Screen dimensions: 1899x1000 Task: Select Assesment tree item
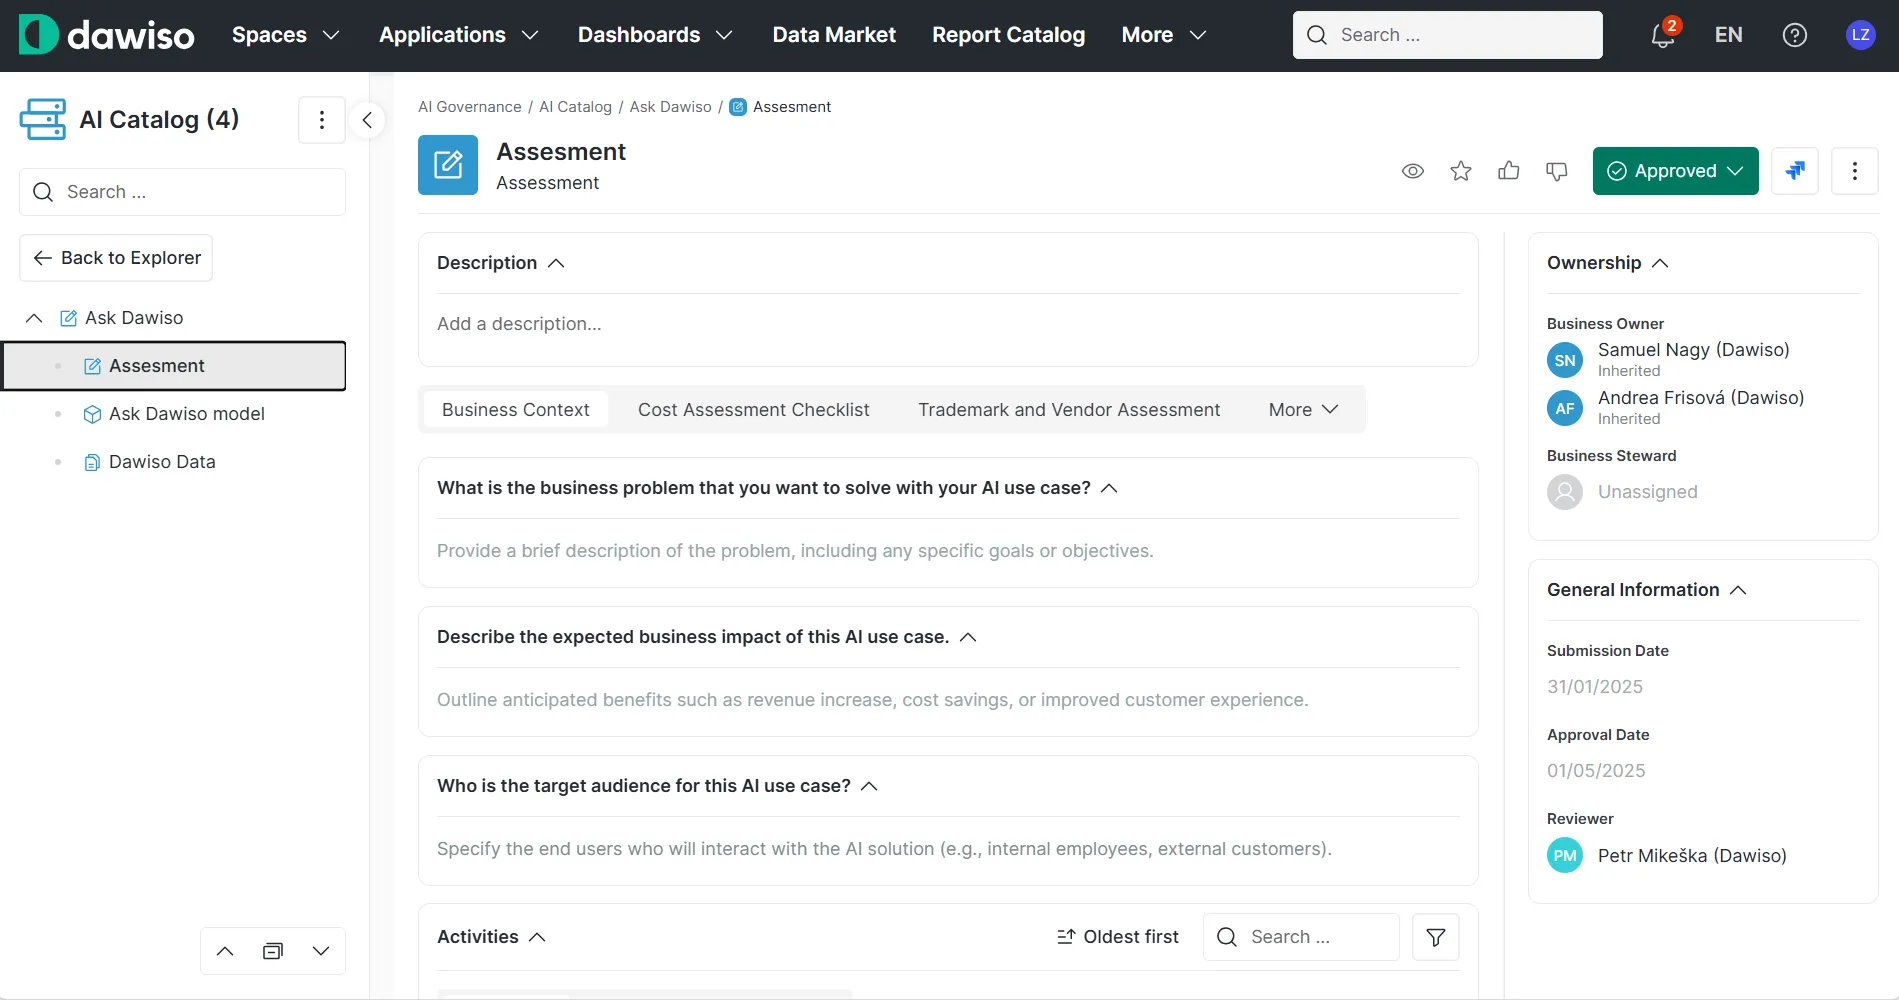[174, 366]
